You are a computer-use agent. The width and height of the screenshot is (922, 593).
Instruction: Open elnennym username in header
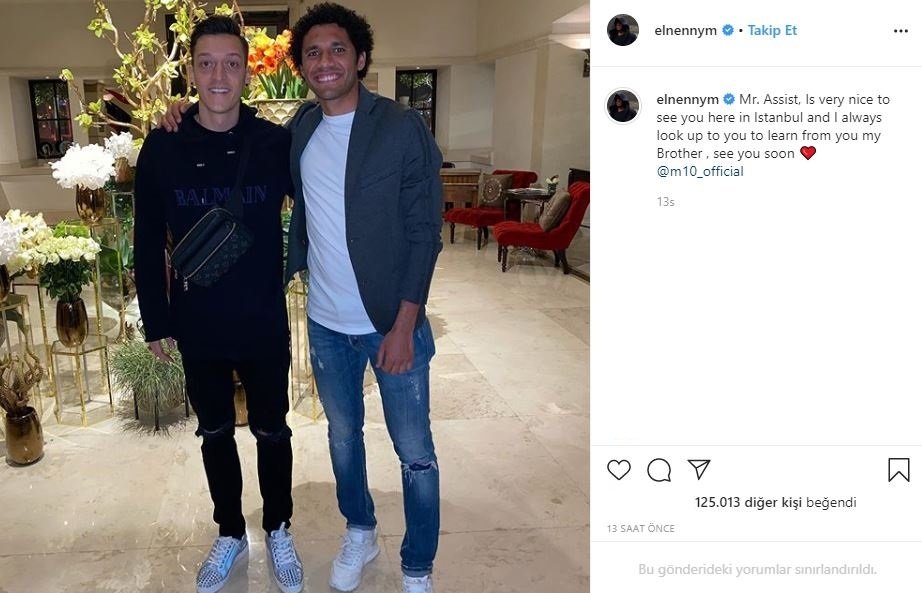[x=686, y=31]
